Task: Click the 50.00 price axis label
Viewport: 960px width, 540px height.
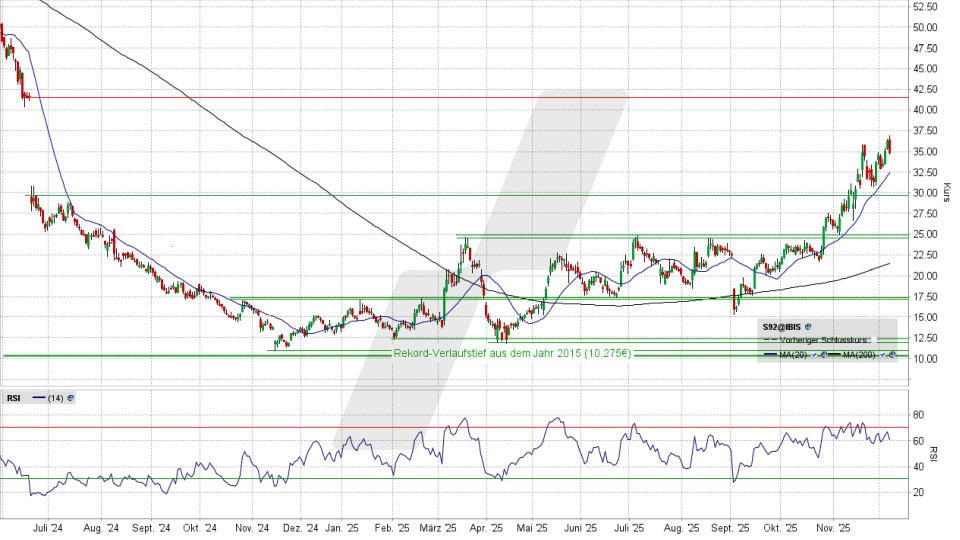Action: pos(925,28)
